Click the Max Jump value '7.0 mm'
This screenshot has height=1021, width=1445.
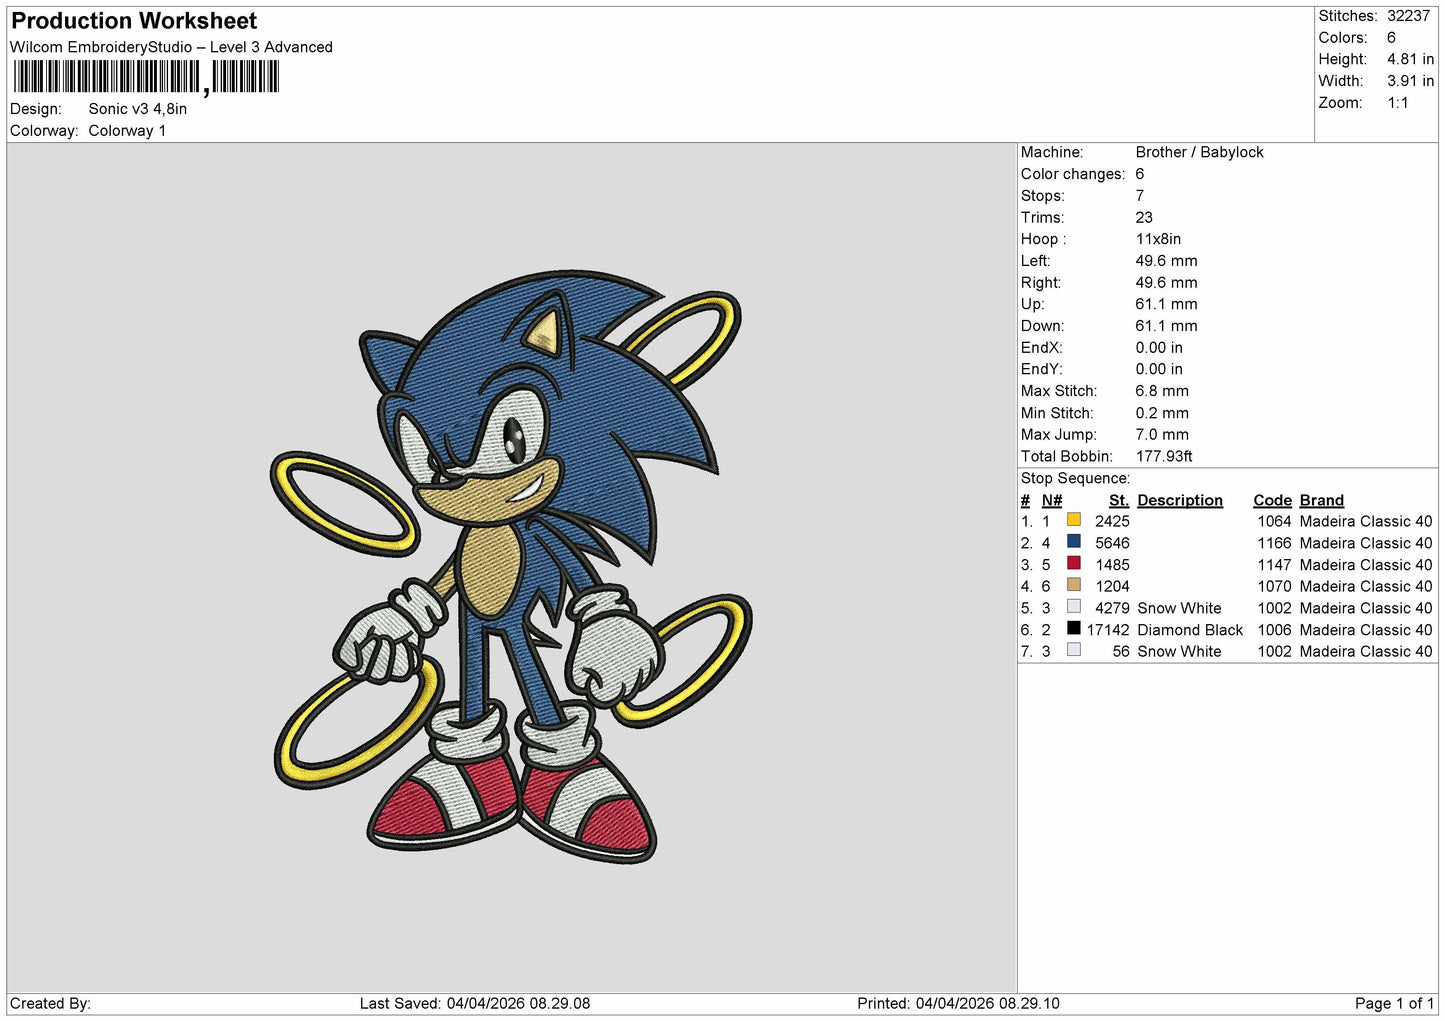(1162, 434)
